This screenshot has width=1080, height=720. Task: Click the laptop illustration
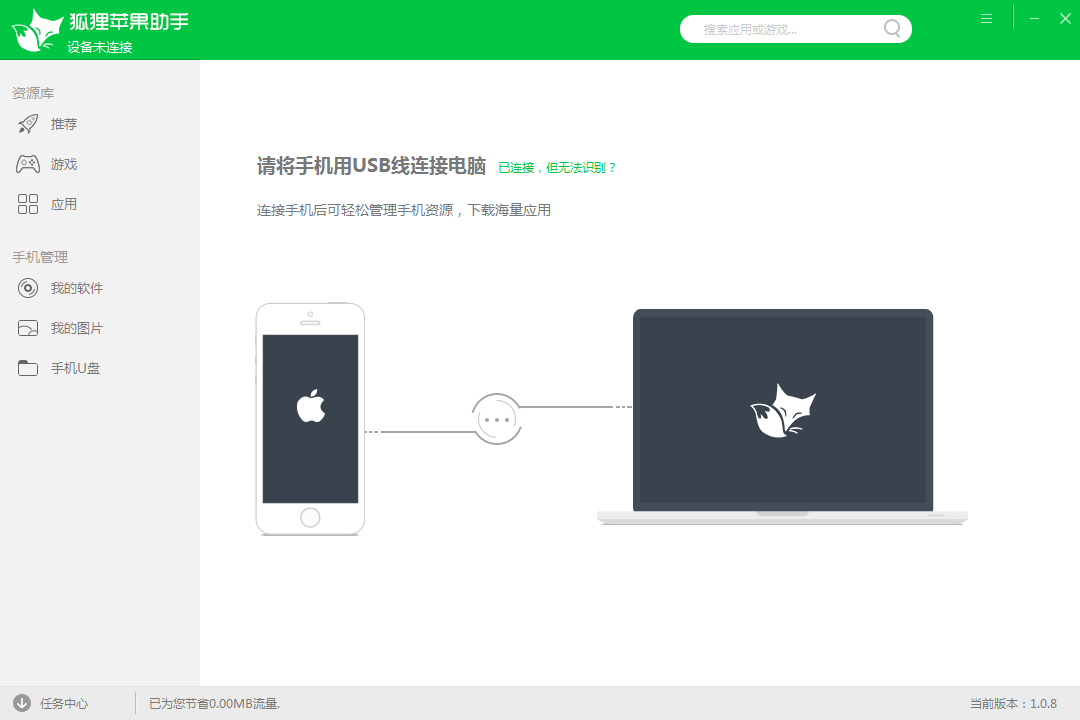point(782,417)
